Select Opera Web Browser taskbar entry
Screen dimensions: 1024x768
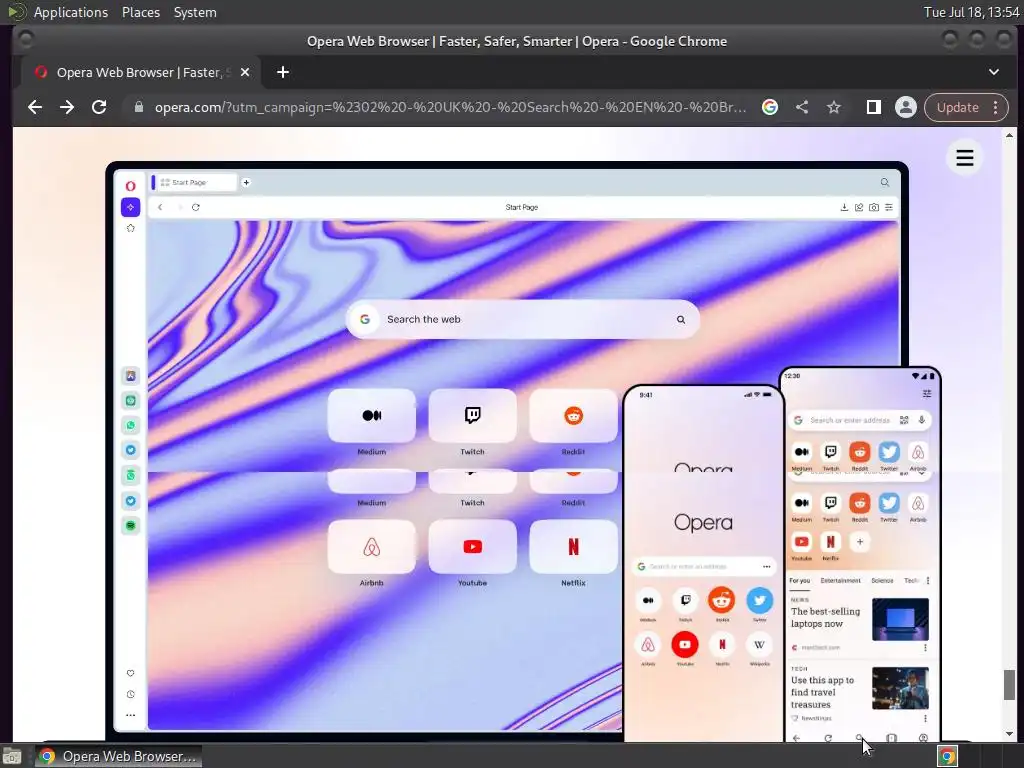pos(118,756)
